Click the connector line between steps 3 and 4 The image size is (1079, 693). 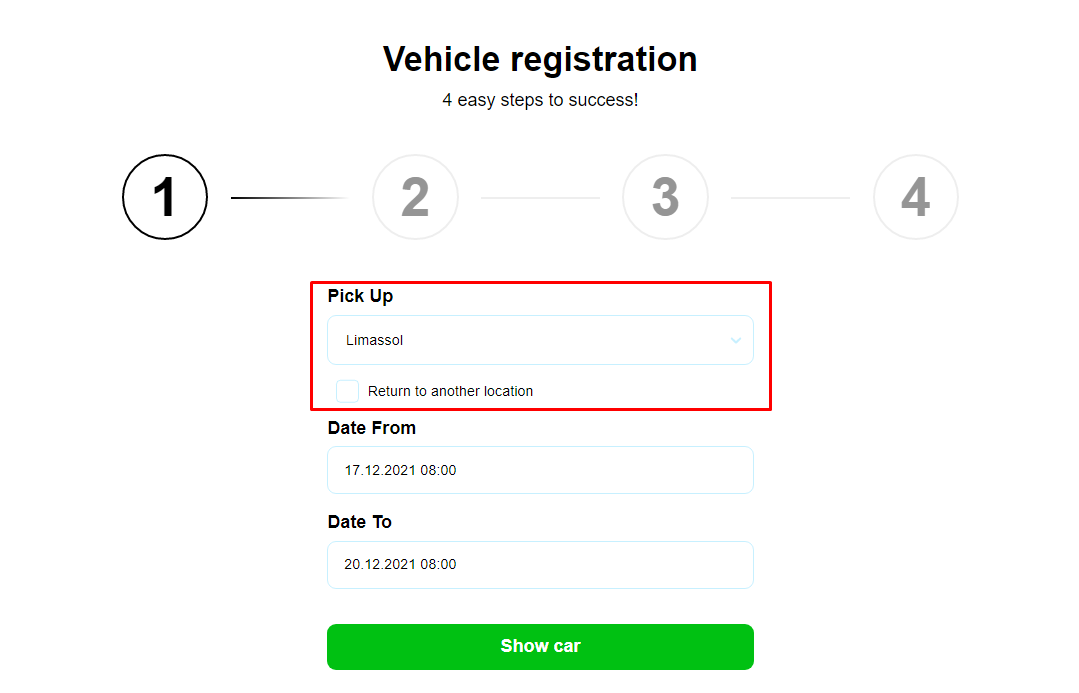coord(790,198)
